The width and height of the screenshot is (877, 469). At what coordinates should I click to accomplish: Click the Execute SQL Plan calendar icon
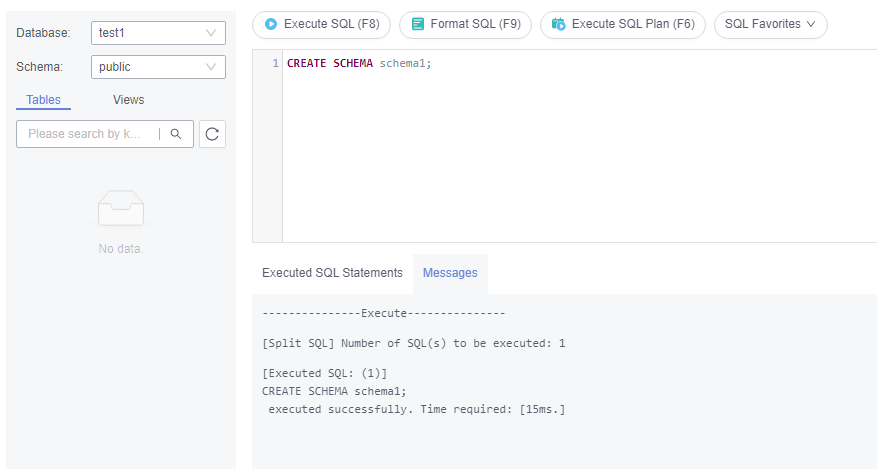pyautogui.click(x=558, y=24)
